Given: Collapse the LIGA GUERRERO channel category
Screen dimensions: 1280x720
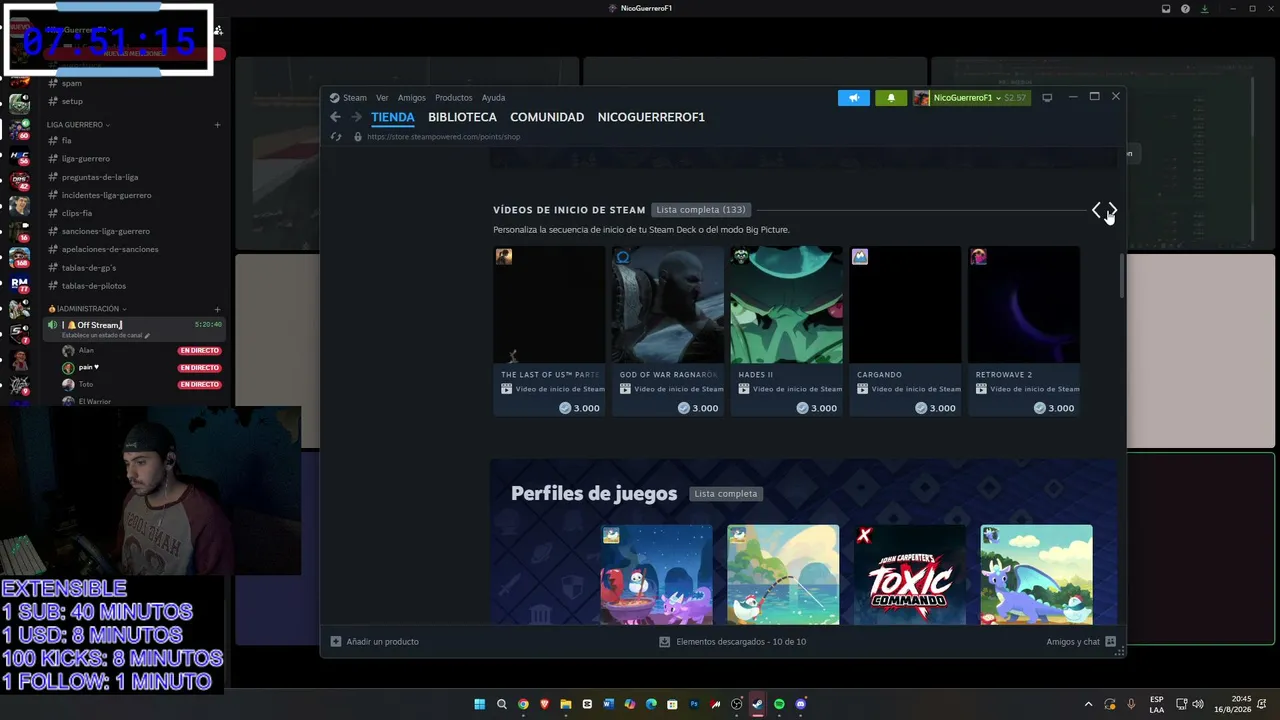Looking at the screenshot, I should (x=78, y=125).
